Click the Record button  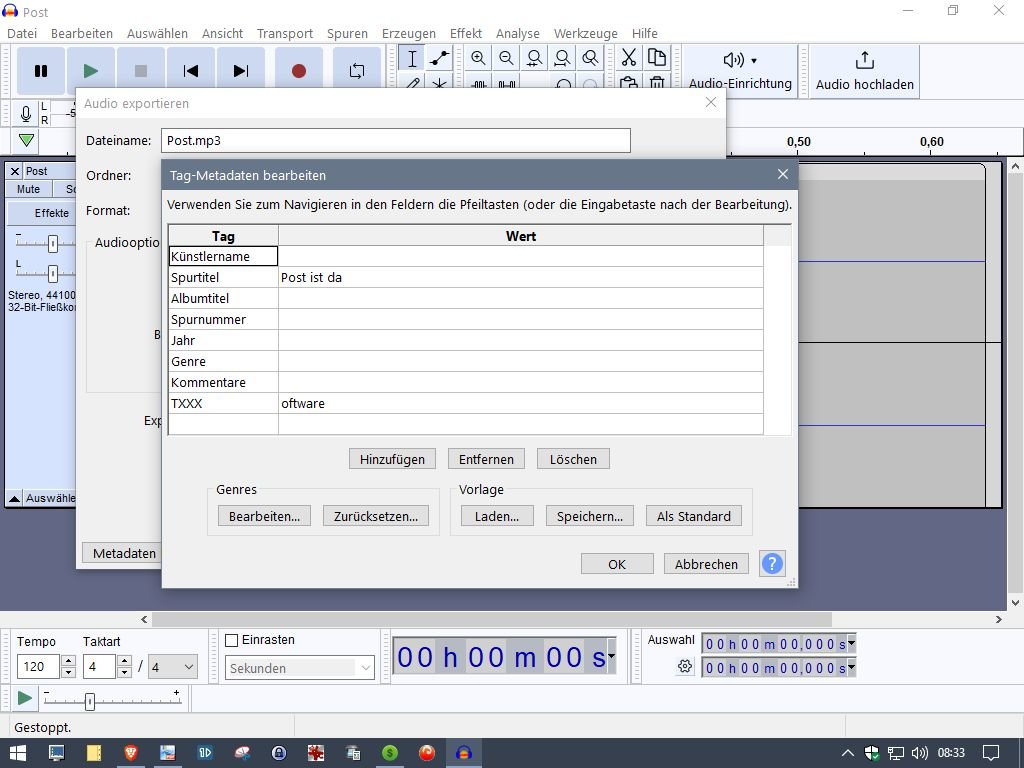coord(298,71)
